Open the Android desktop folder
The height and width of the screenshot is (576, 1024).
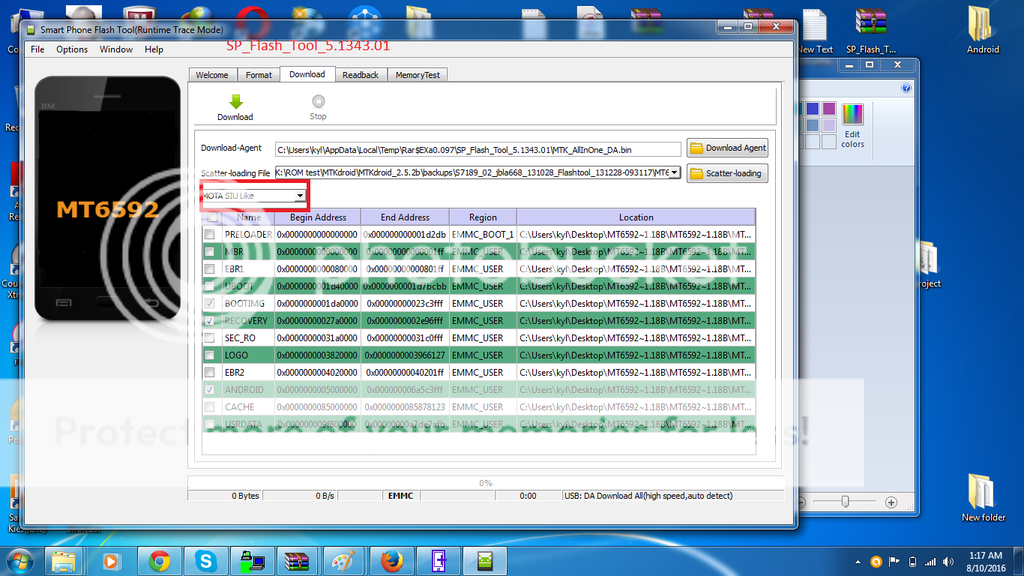(x=982, y=31)
